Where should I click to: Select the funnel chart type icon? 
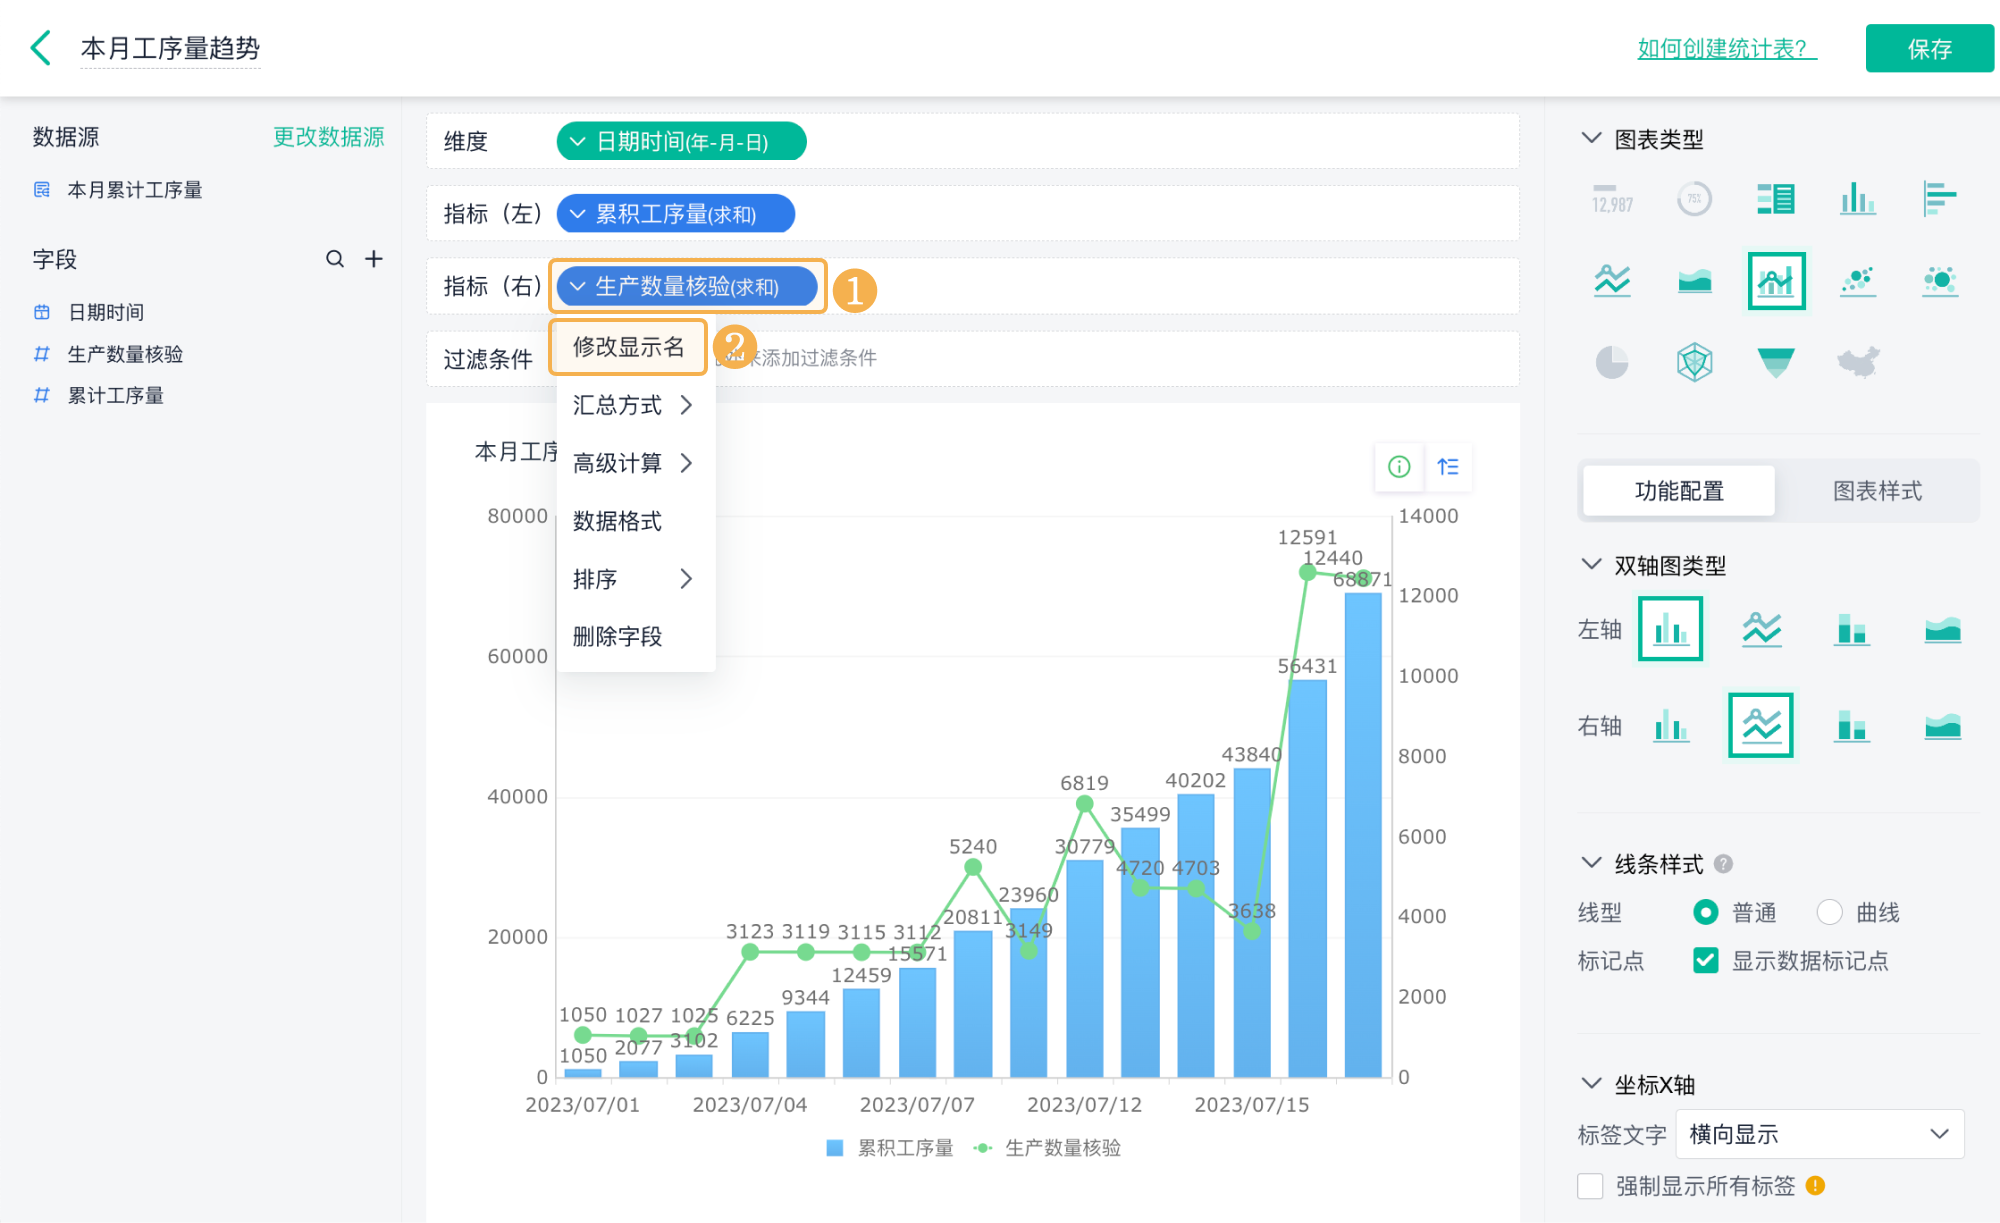1776,362
